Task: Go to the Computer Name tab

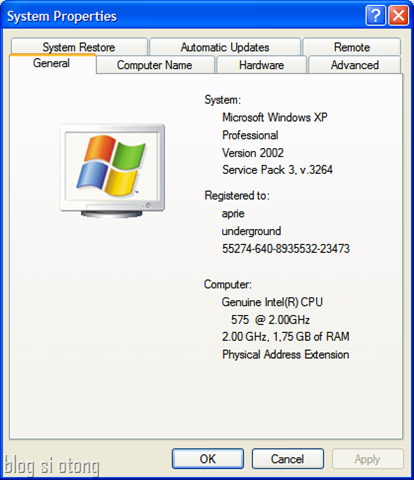Action: coord(155,65)
